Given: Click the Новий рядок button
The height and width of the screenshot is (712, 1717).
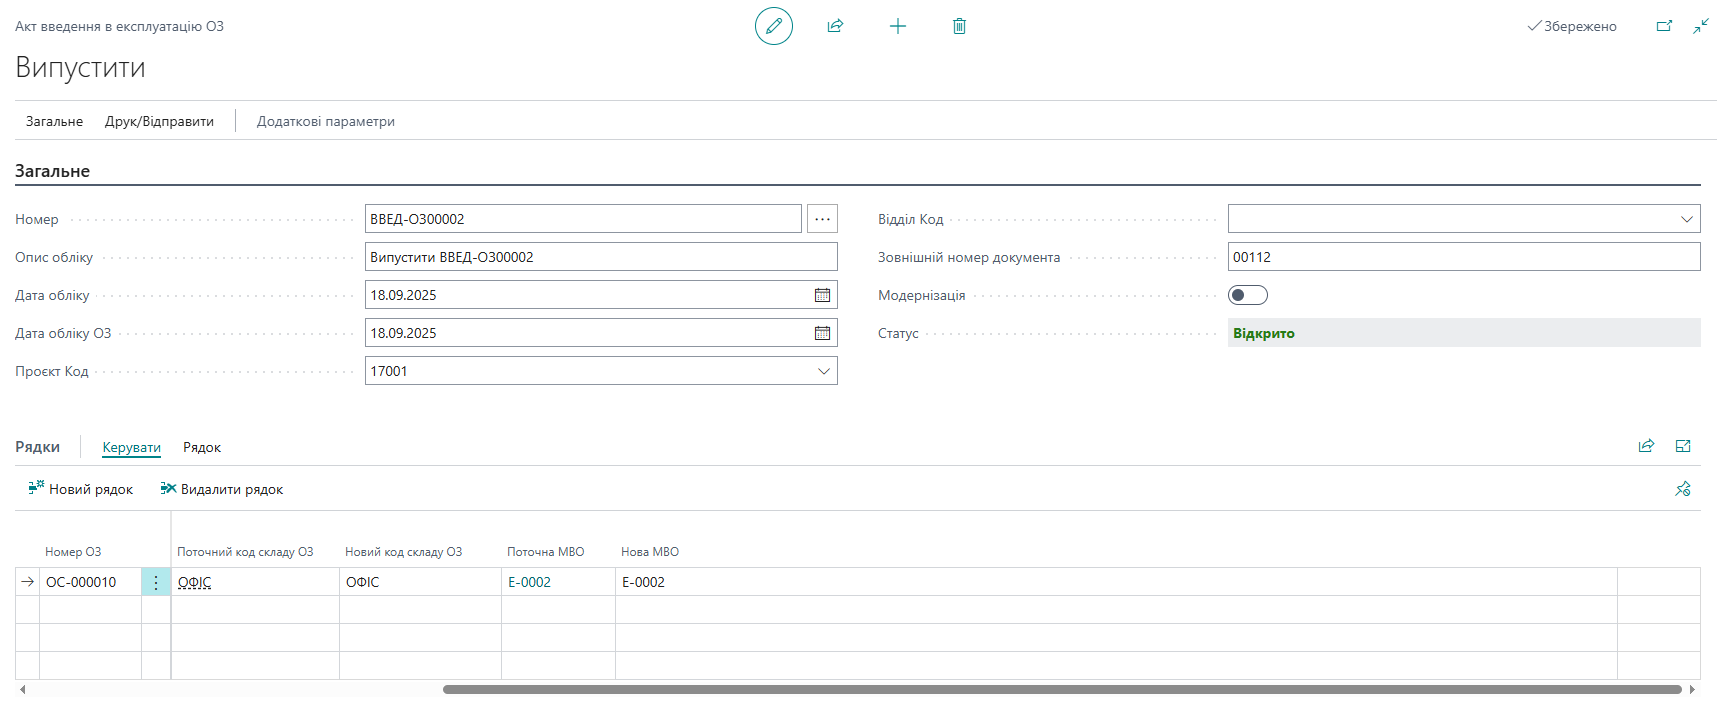Looking at the screenshot, I should coord(81,489).
